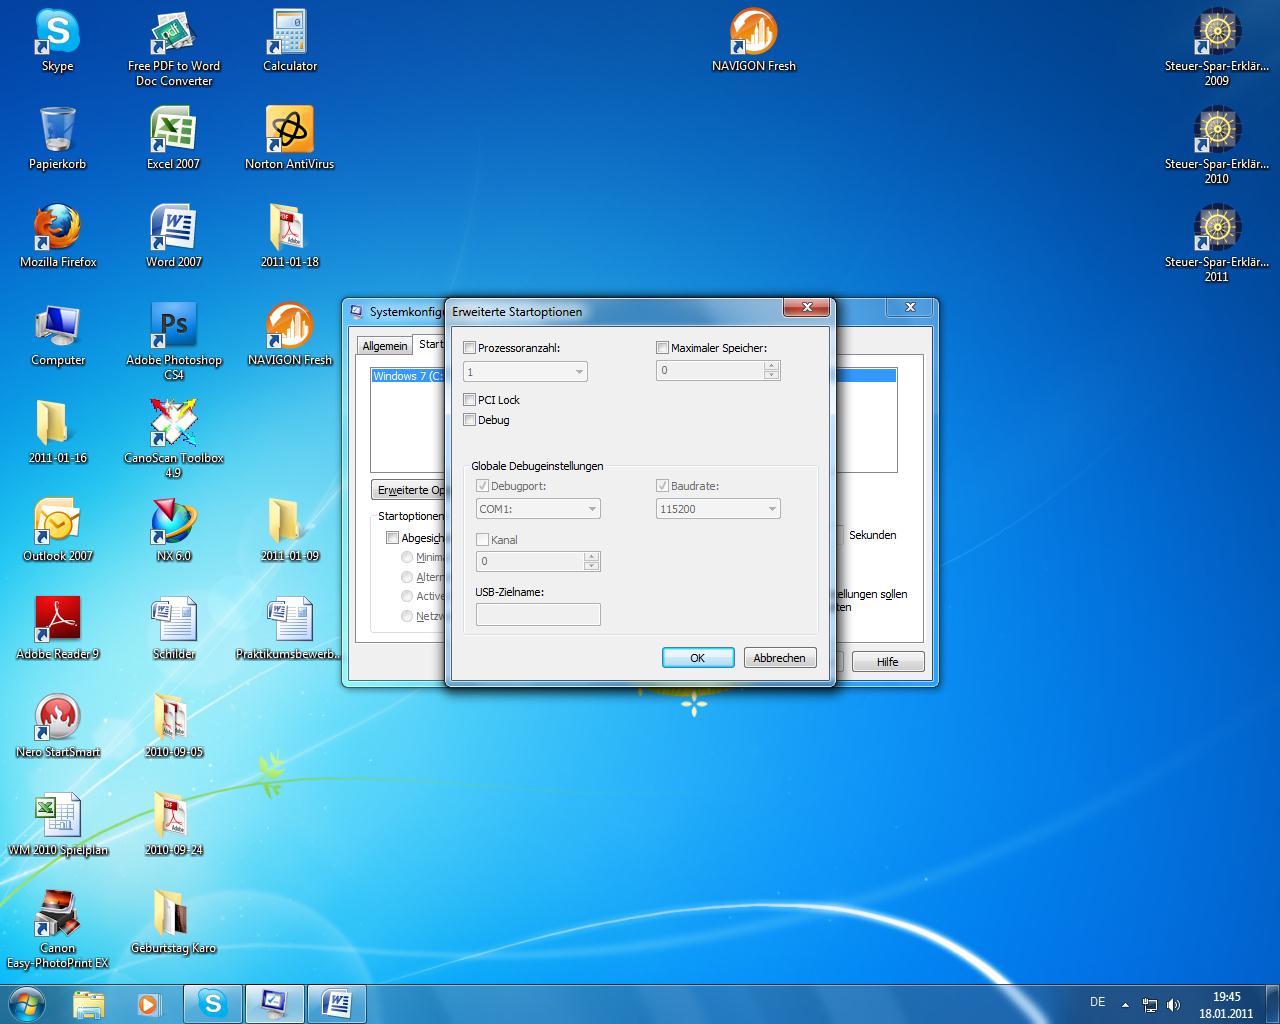Open the Praktikumsbewerbung document icon

point(290,628)
